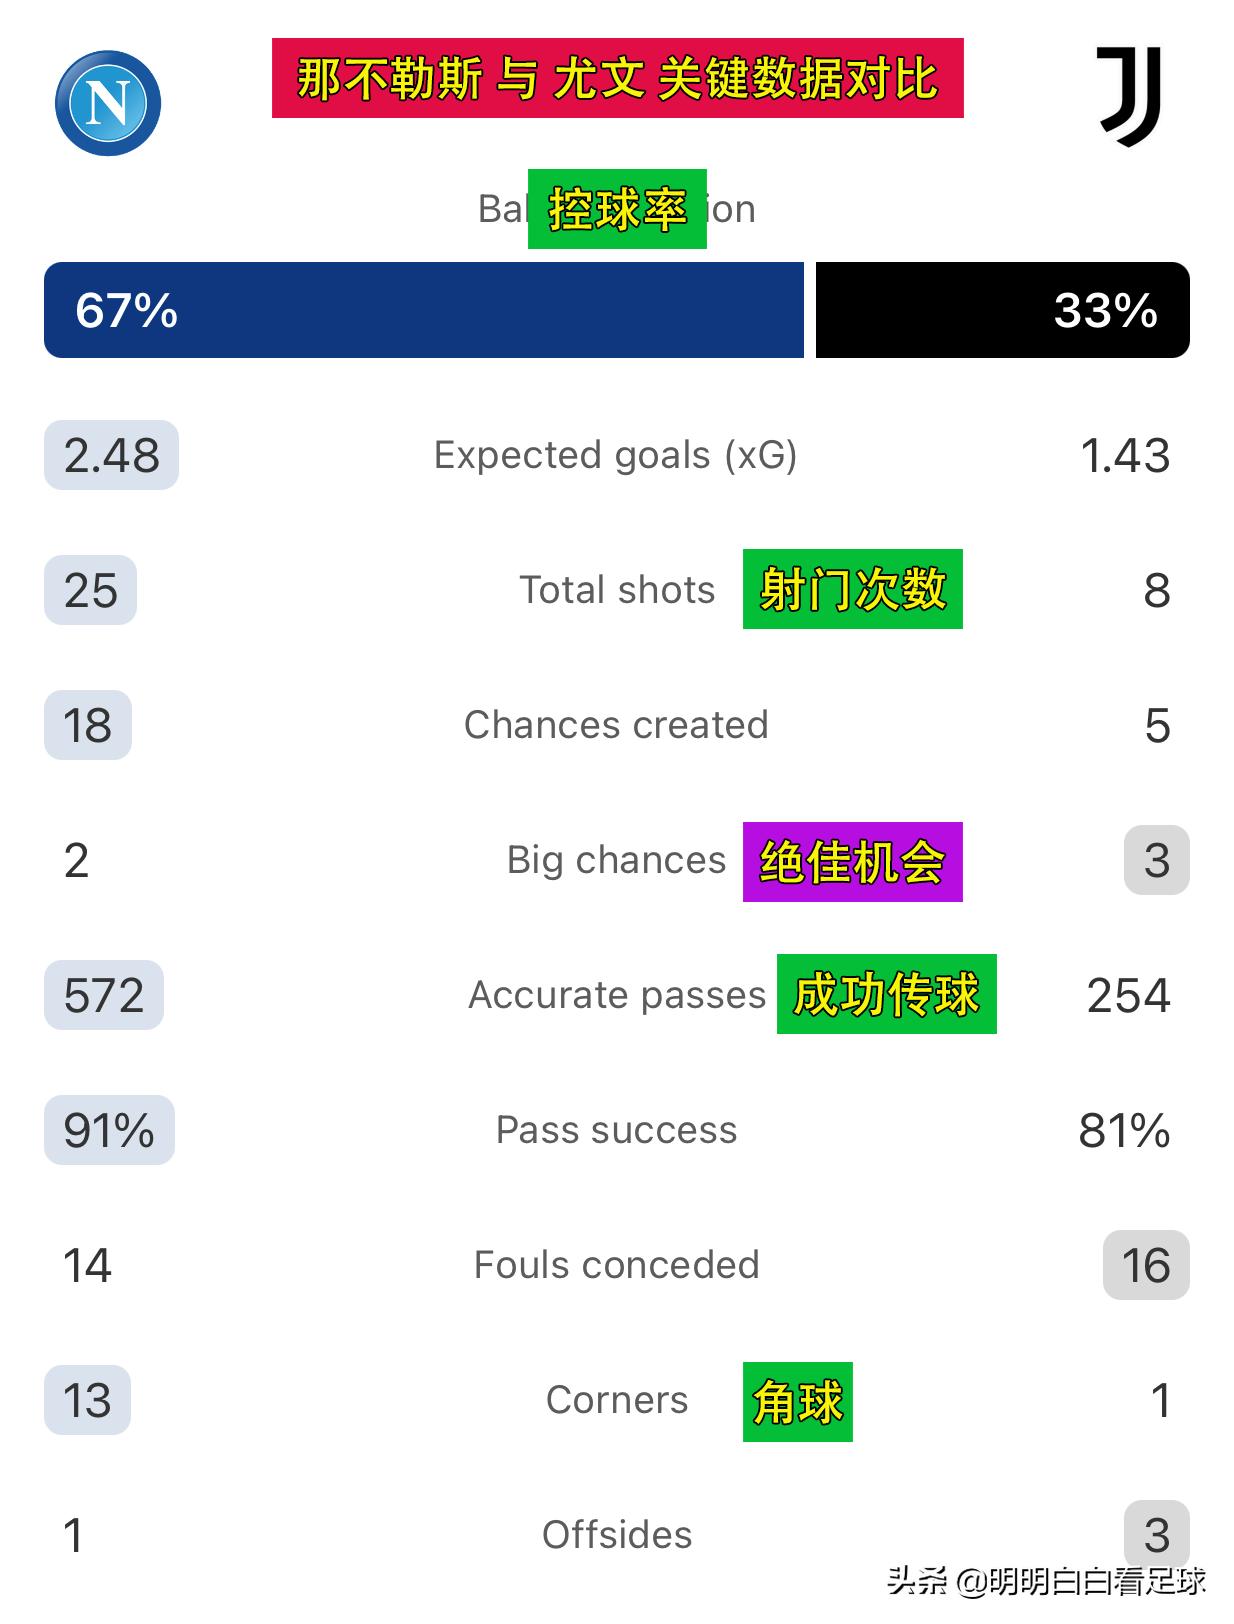
Task: Select the blue 67% possession bar
Action: 423,310
